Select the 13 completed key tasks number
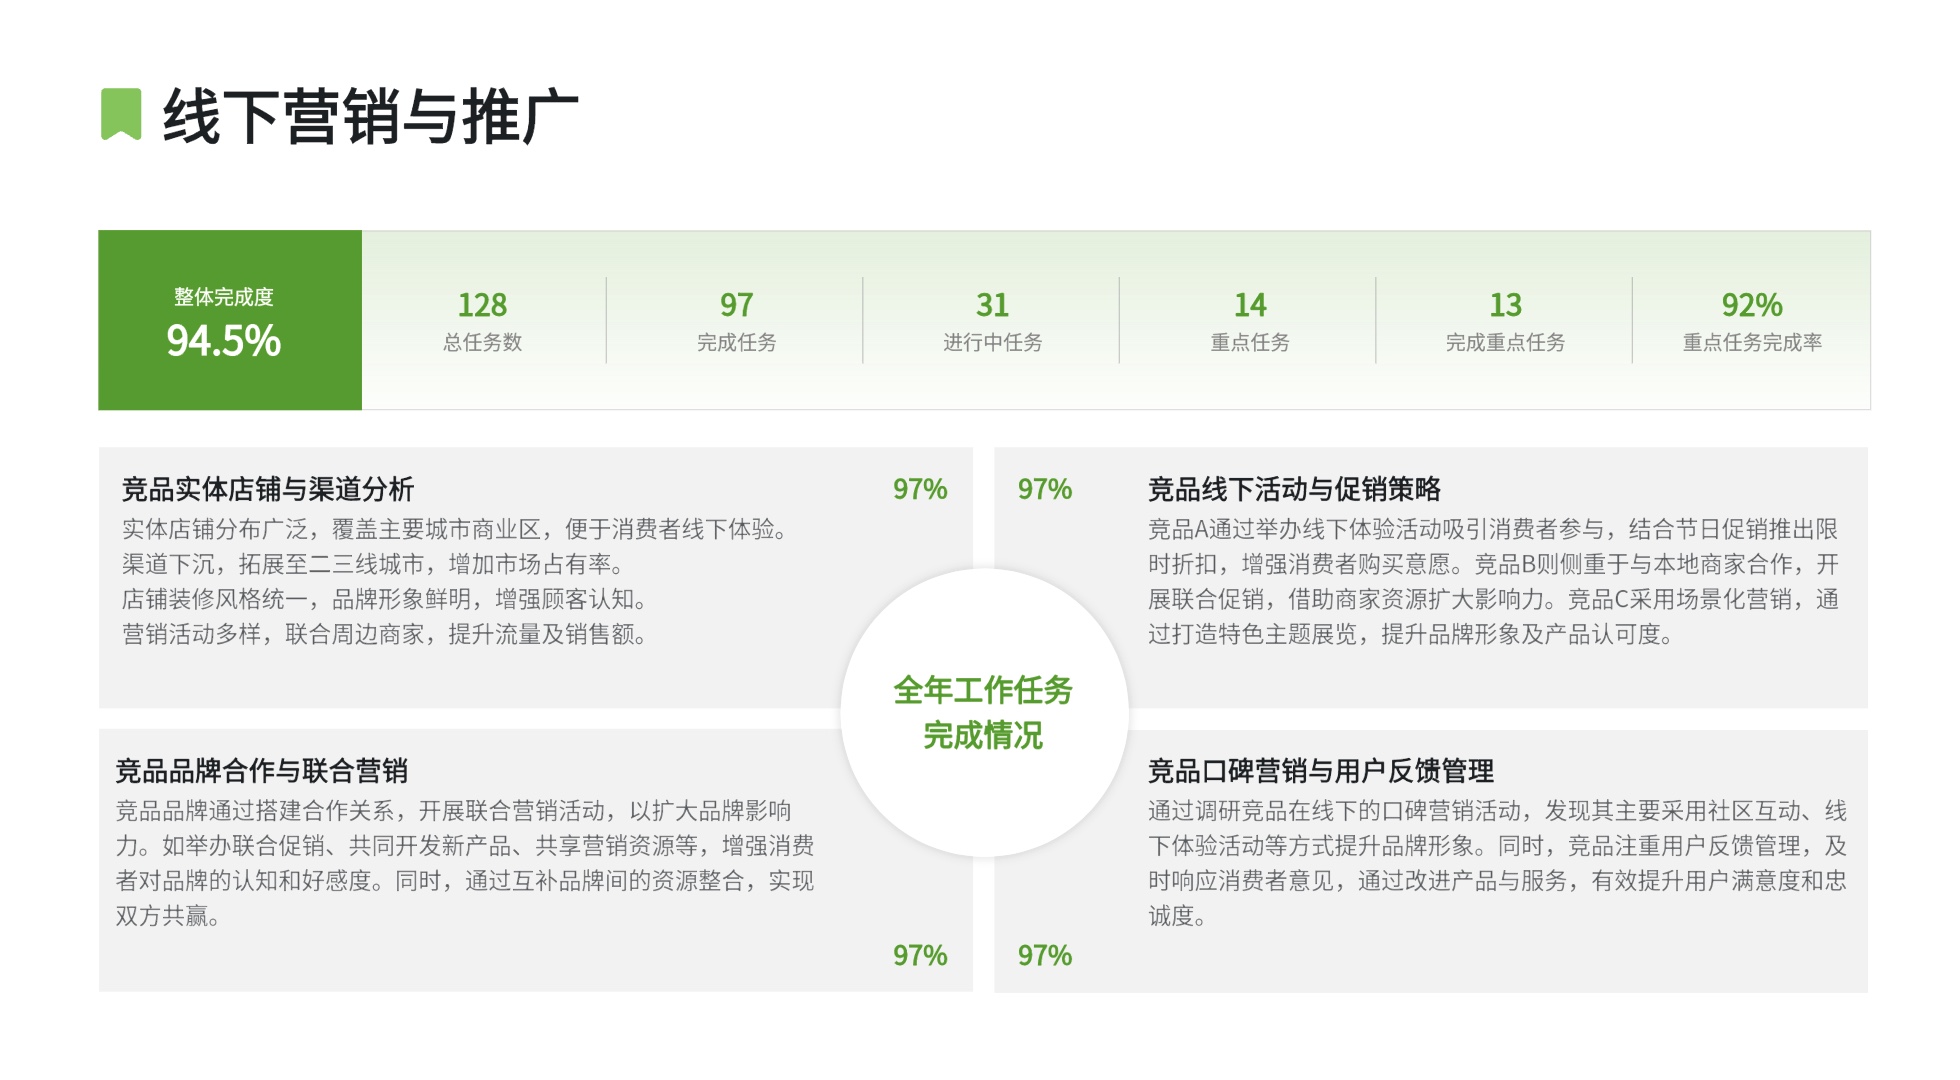 tap(1505, 305)
